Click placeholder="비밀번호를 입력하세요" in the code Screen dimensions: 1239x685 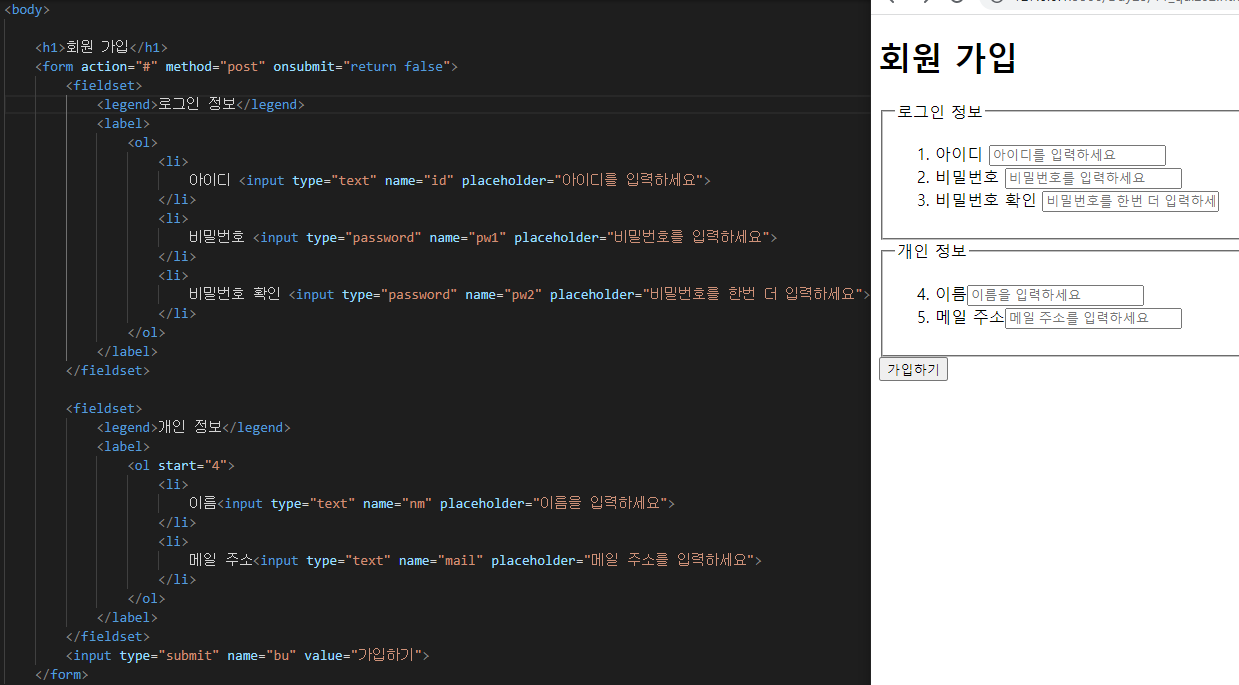click(642, 237)
